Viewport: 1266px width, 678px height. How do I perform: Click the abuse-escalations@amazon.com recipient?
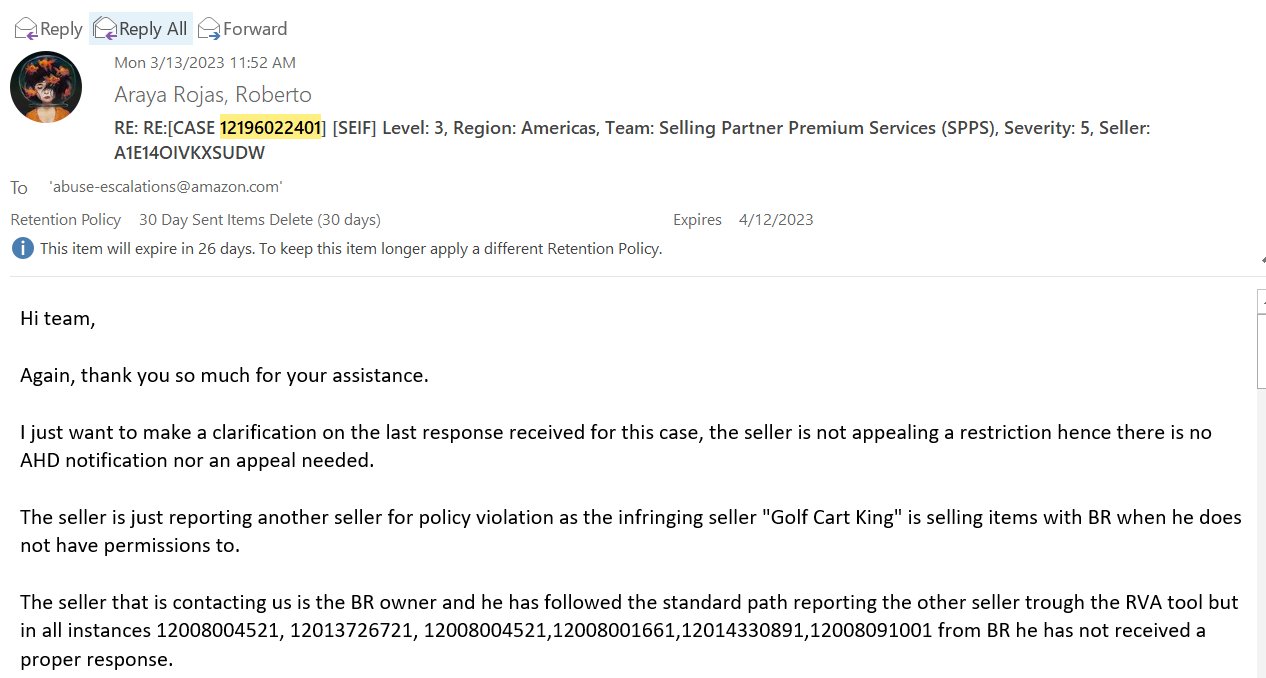coord(166,187)
